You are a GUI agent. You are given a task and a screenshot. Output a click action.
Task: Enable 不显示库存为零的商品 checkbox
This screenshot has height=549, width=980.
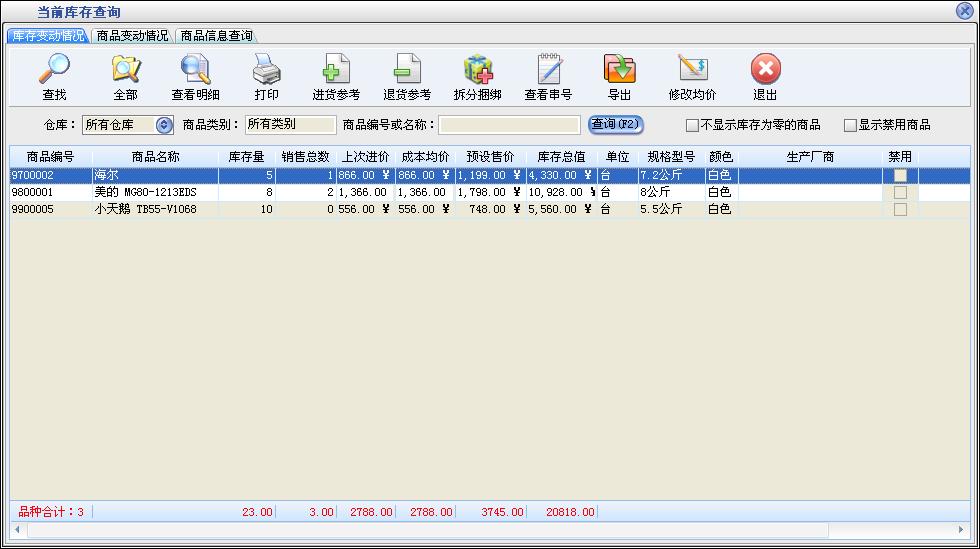[692, 125]
